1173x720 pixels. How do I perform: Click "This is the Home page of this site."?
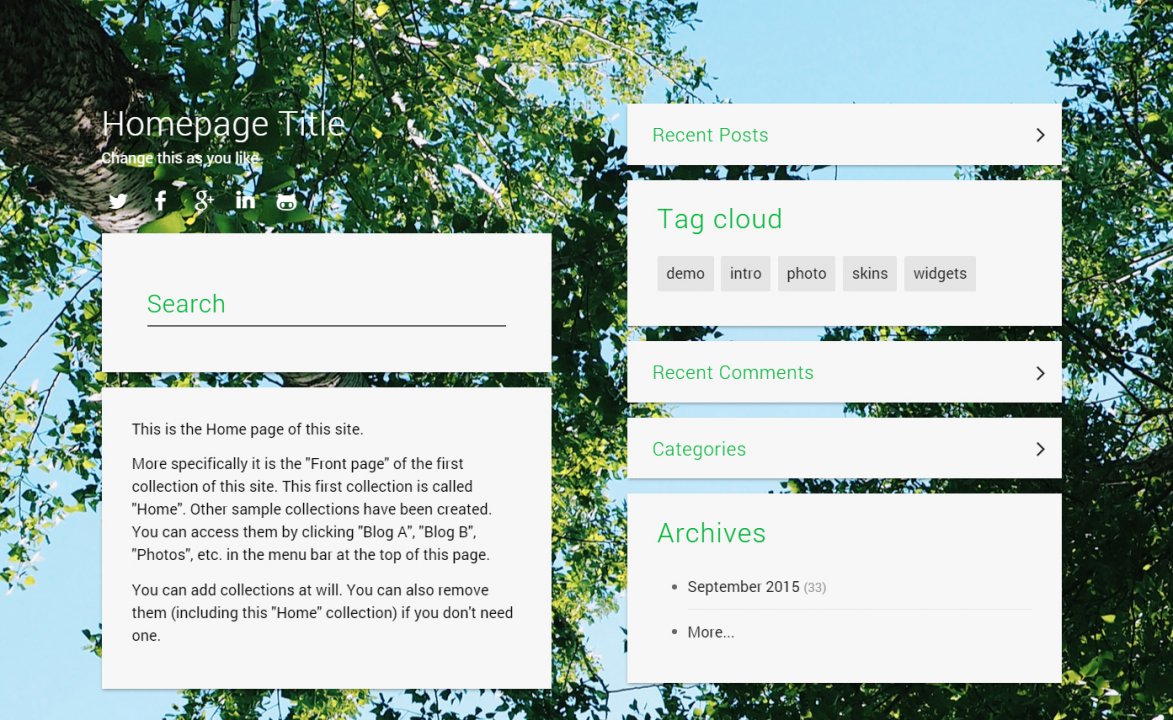click(248, 430)
